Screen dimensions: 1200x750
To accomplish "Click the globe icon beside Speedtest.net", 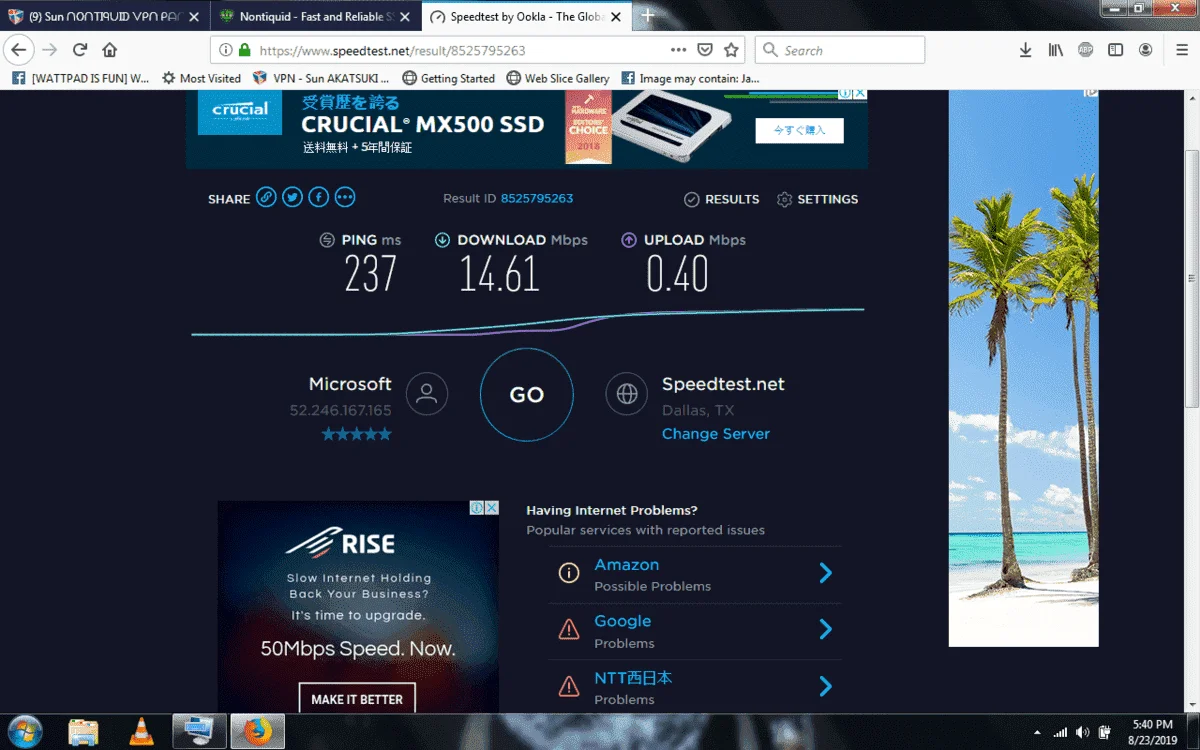I will point(627,394).
